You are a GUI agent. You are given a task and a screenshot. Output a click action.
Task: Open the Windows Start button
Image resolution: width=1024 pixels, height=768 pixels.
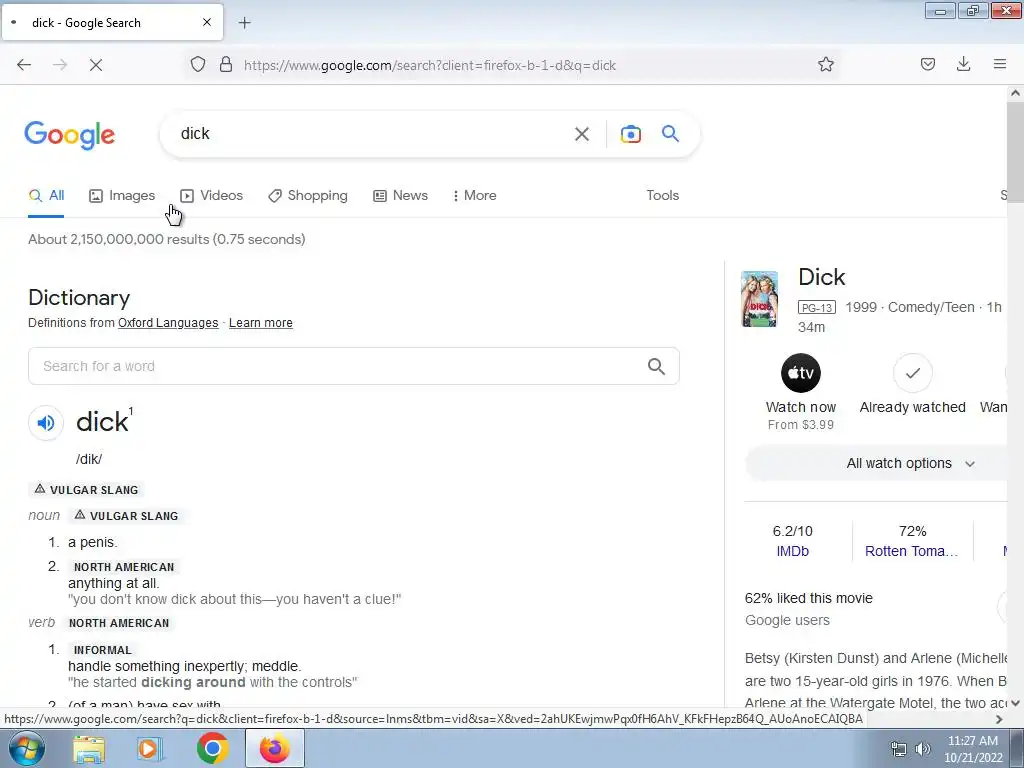point(26,748)
